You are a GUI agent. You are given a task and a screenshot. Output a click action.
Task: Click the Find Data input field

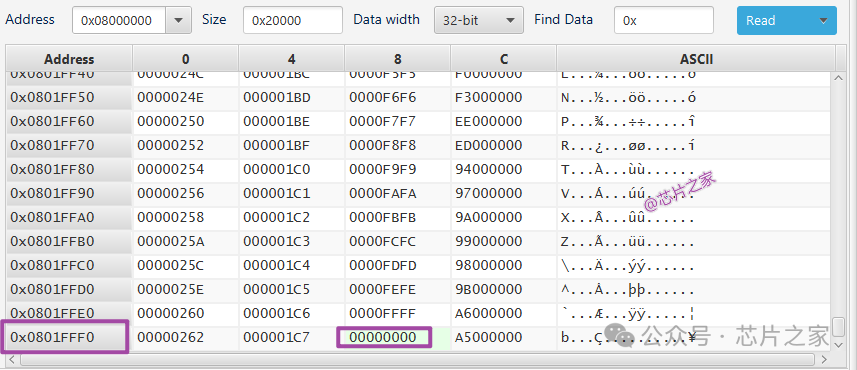(x=664, y=20)
